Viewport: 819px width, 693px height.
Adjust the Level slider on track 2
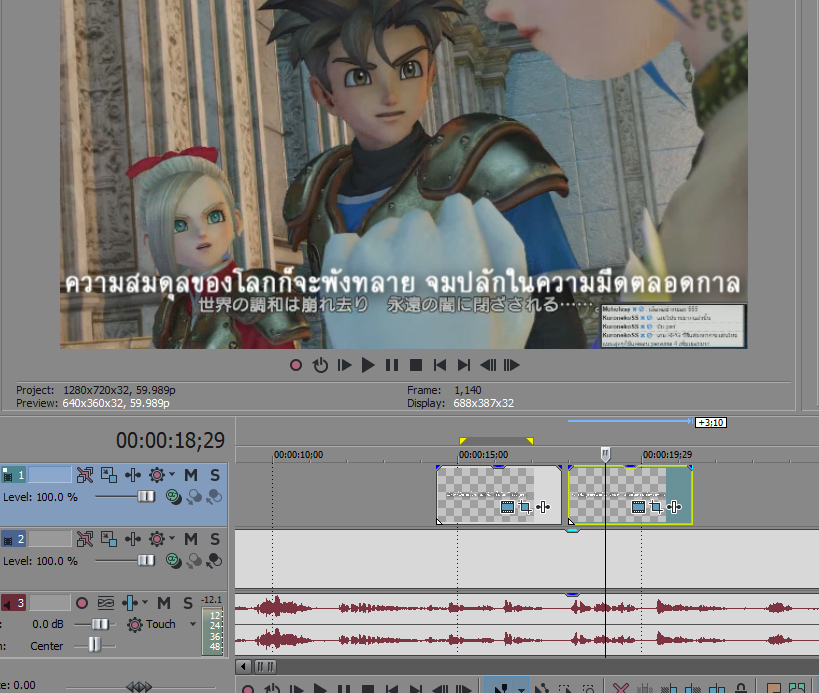[x=146, y=560]
